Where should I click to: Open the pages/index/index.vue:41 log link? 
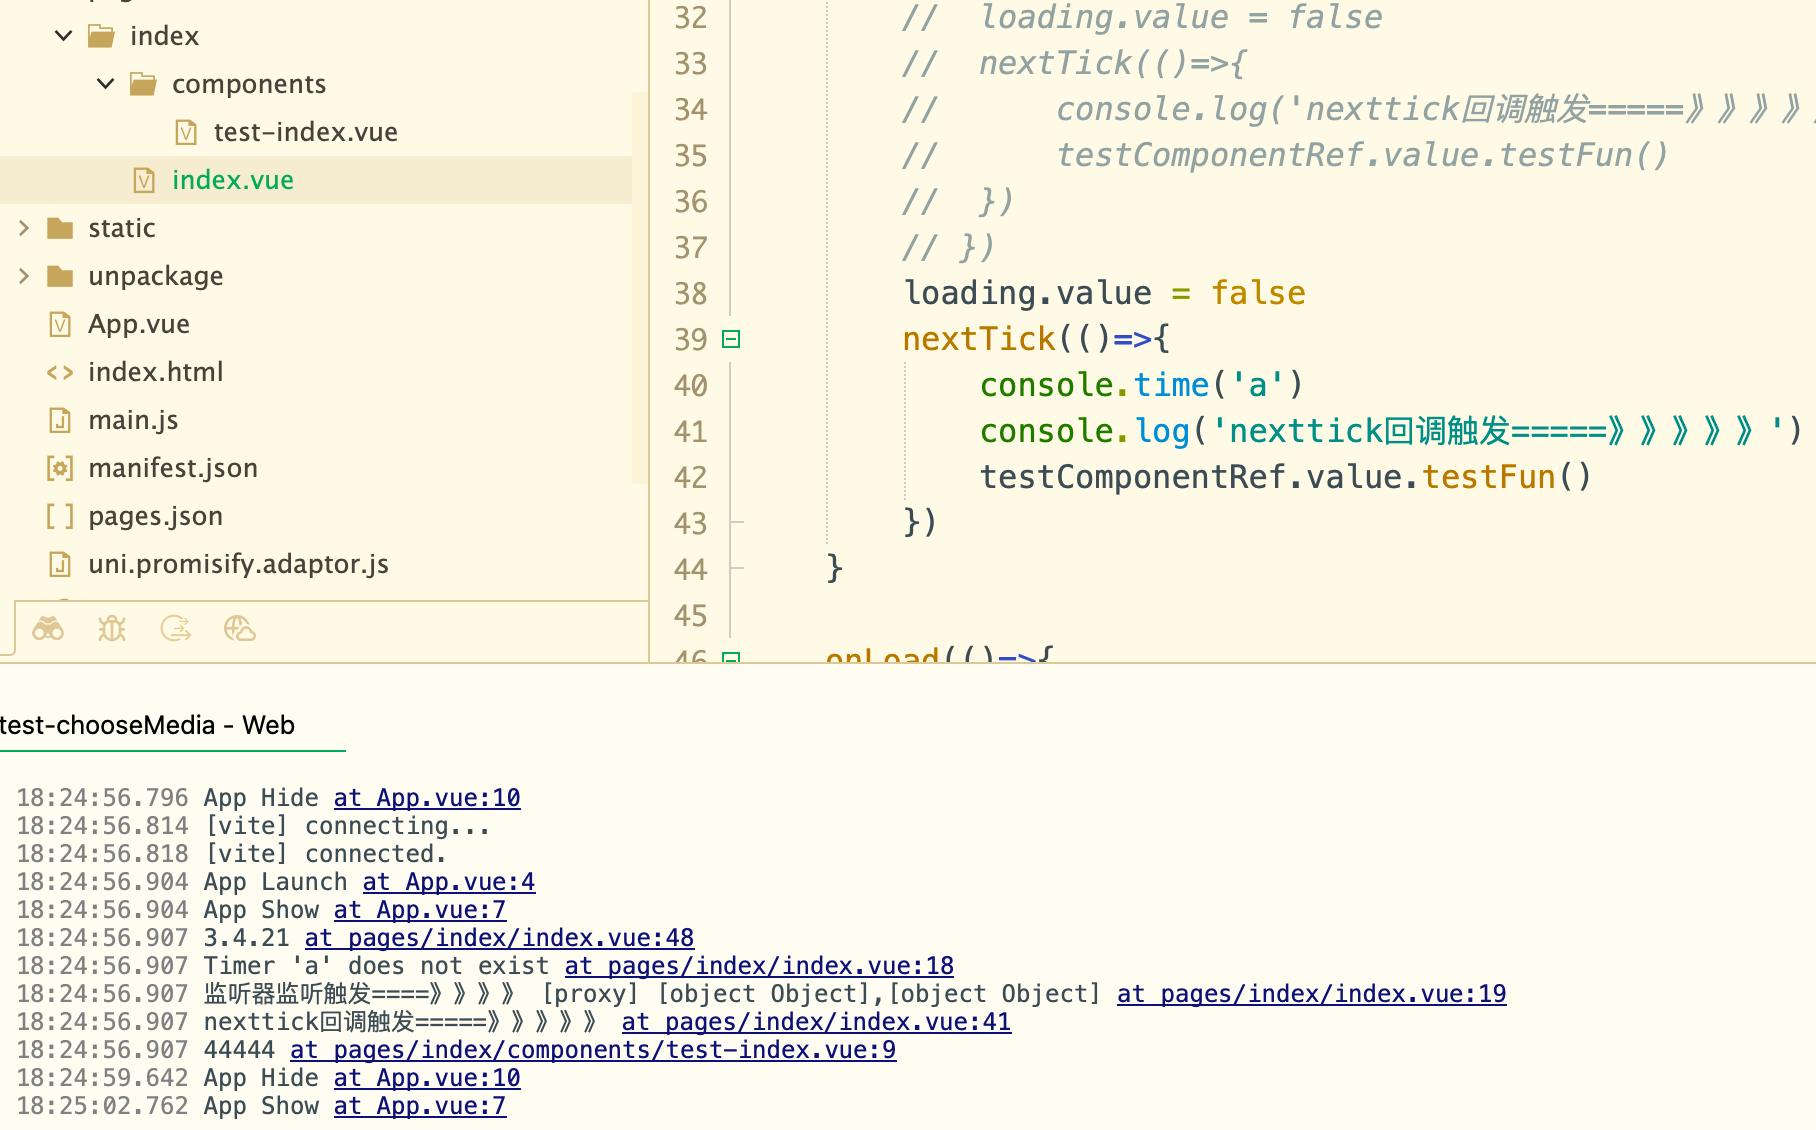click(x=816, y=1022)
